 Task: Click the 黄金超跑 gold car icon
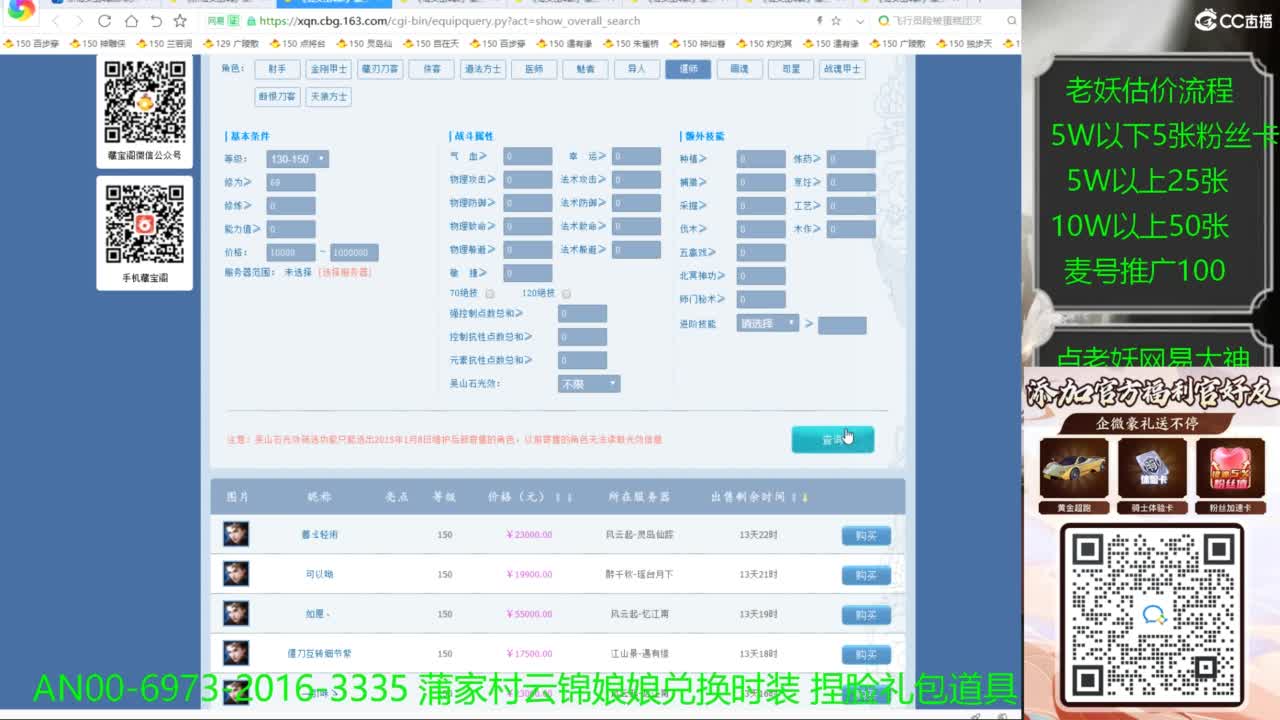point(1073,468)
